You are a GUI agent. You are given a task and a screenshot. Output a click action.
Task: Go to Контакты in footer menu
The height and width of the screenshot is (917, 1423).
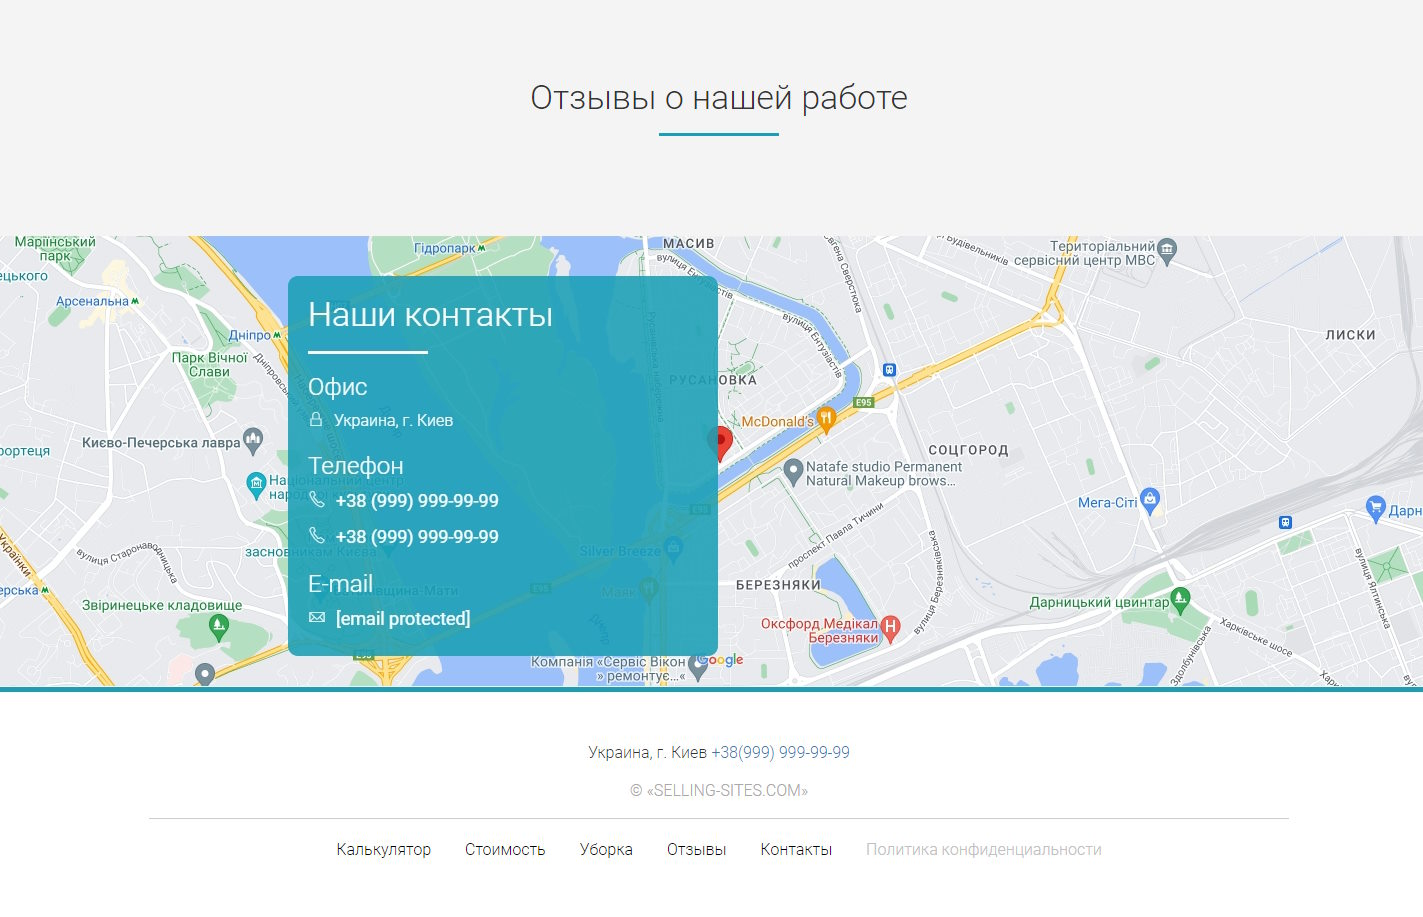pos(796,849)
